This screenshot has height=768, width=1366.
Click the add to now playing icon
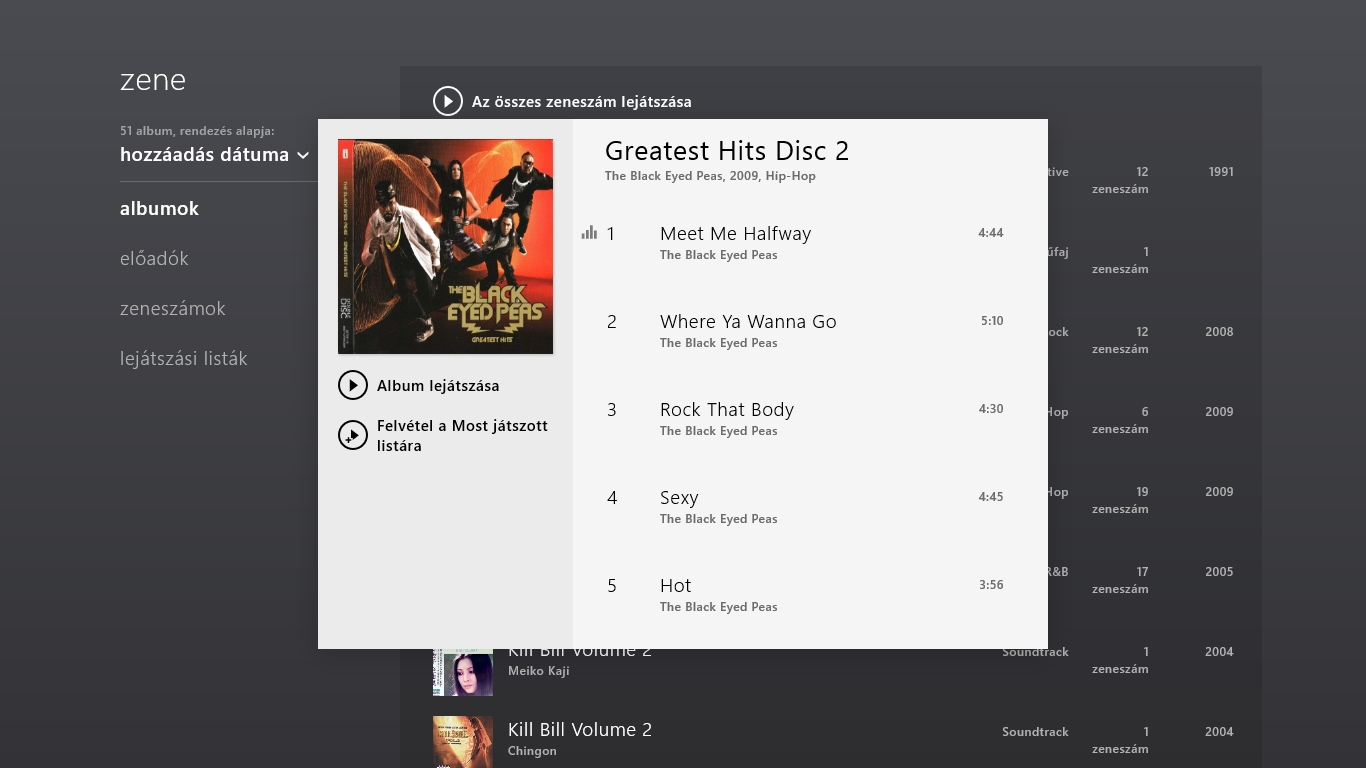tap(353, 436)
